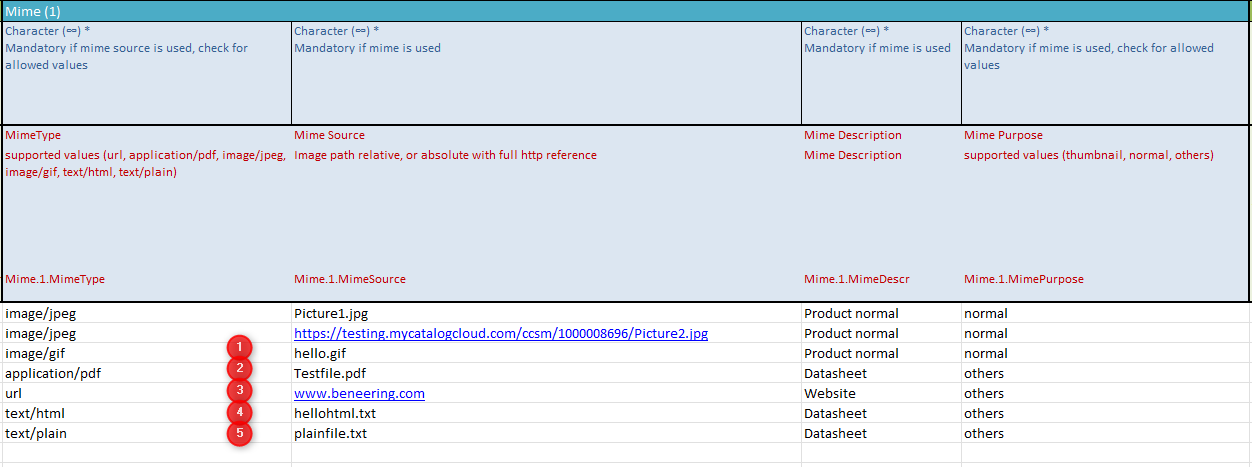Click red callout marker number 5

(x=239, y=433)
